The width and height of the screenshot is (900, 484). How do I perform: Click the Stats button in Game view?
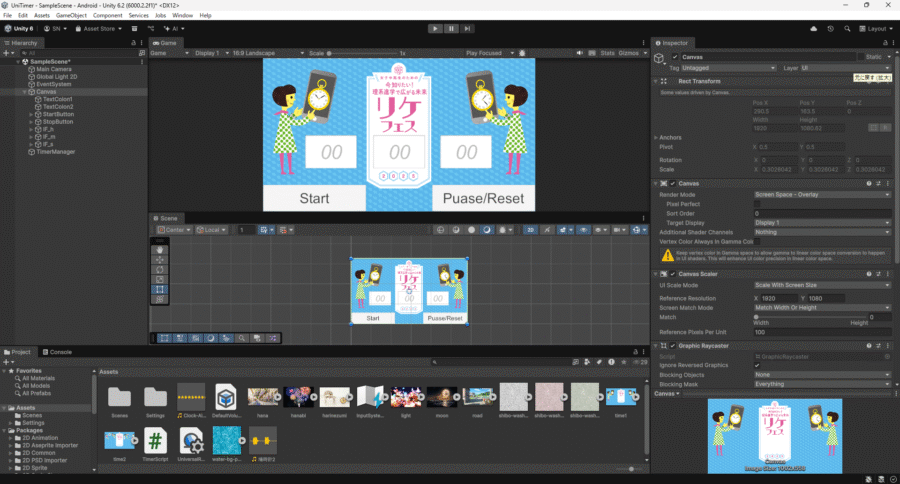pos(606,52)
